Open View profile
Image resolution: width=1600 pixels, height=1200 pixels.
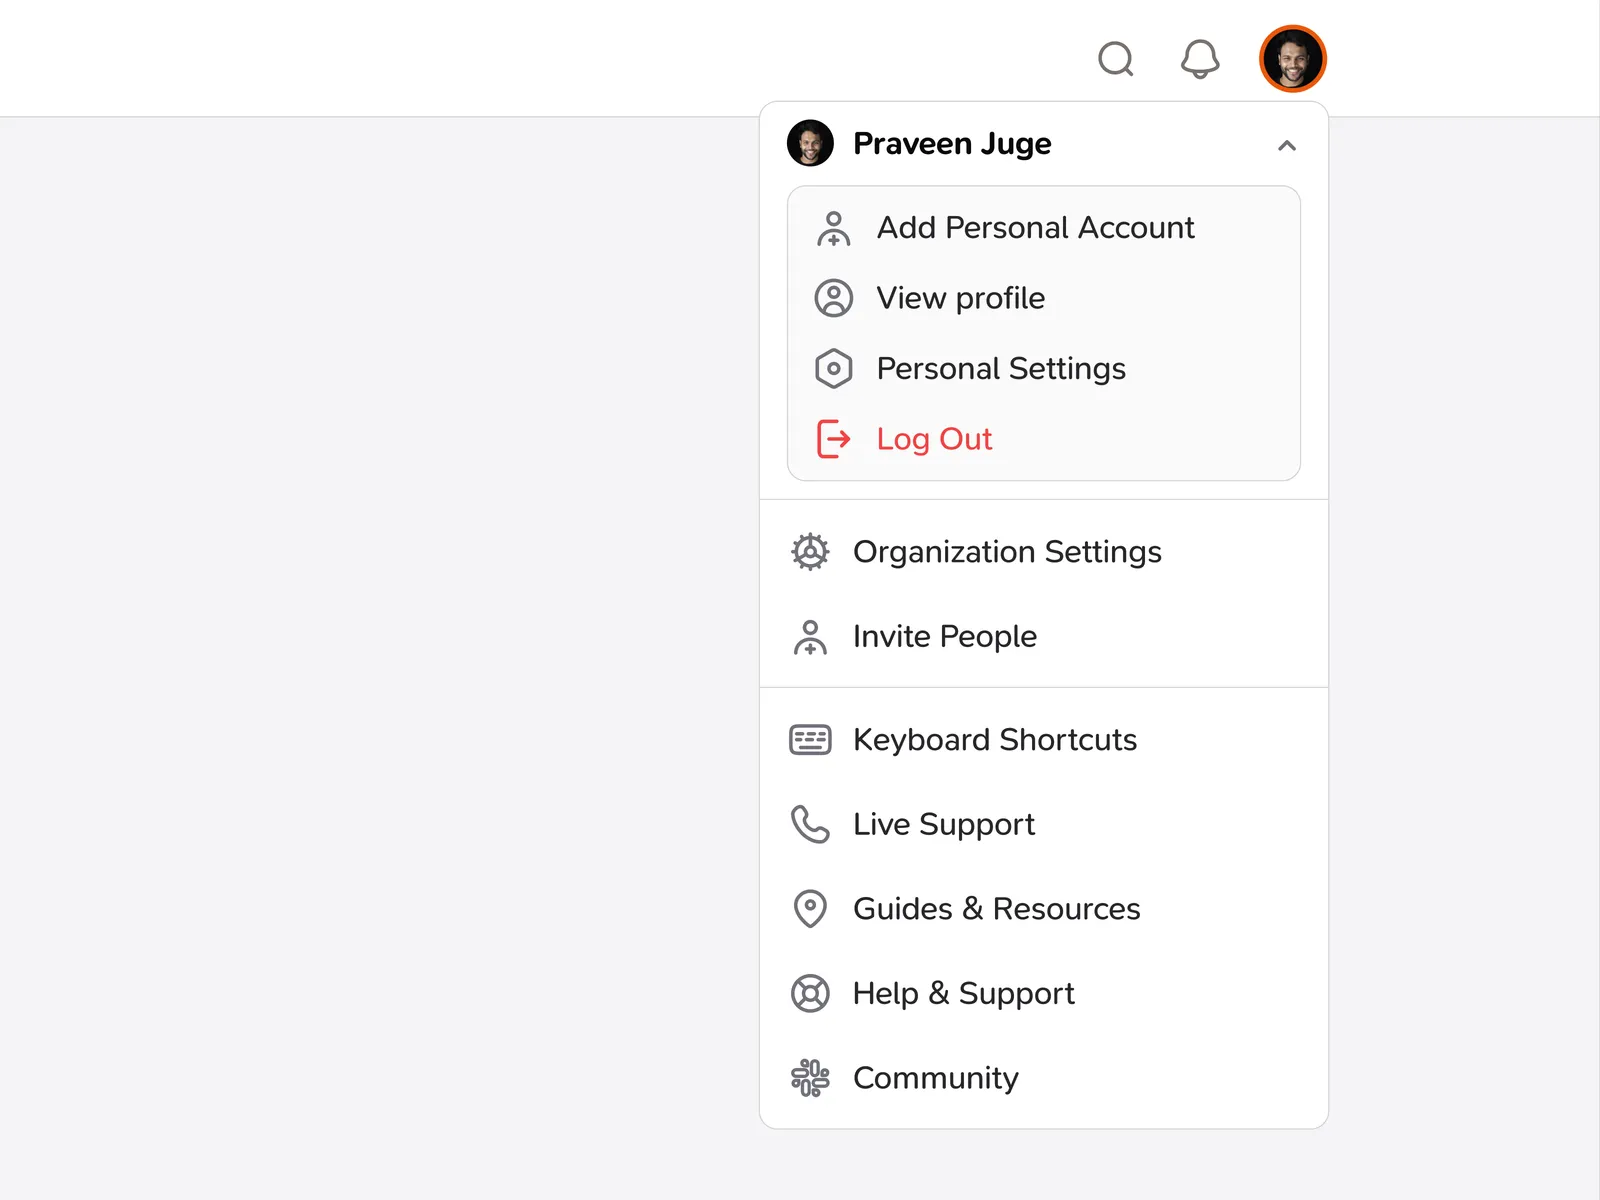pos(960,298)
